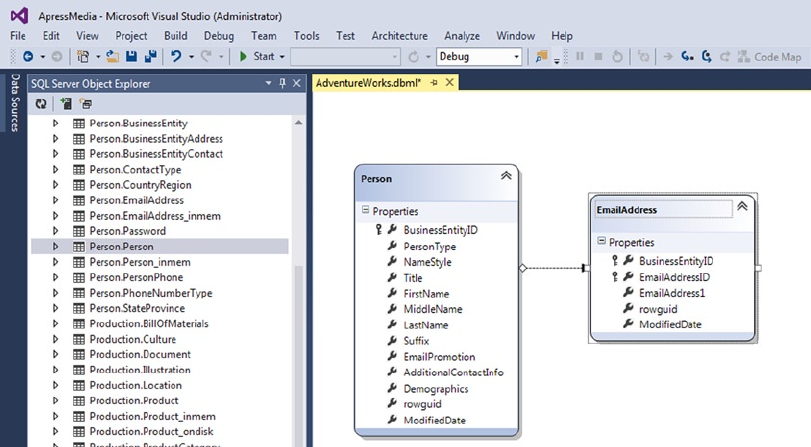
Task: Click the Open File folder icon
Action: [x=112, y=56]
